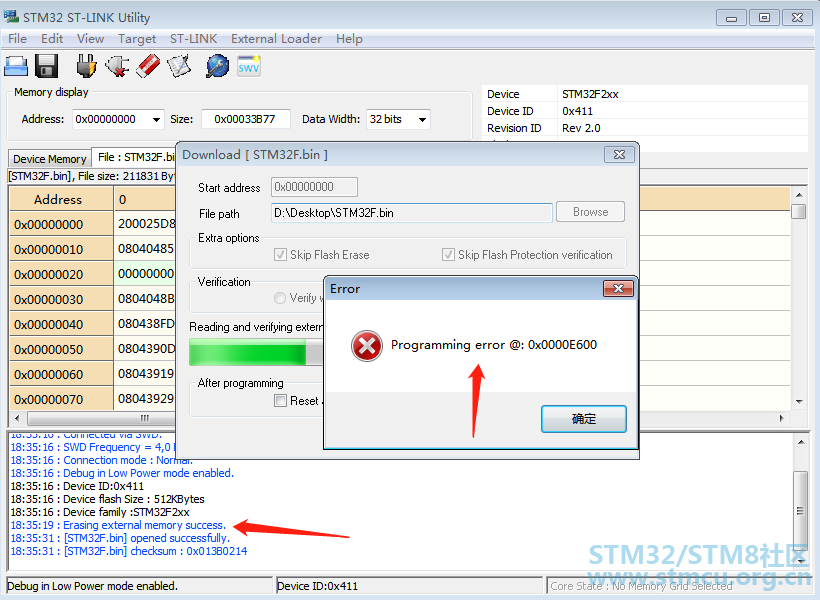Click the Device STM32F2xx value
820x600 pixels.
point(590,94)
